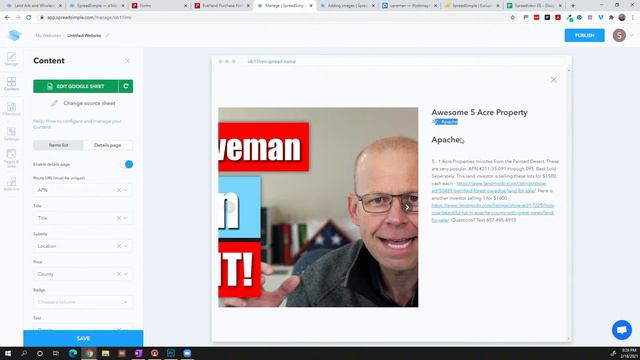Viewport: 640px width, 360px height.
Task: Close the property details preview
Action: point(553,80)
